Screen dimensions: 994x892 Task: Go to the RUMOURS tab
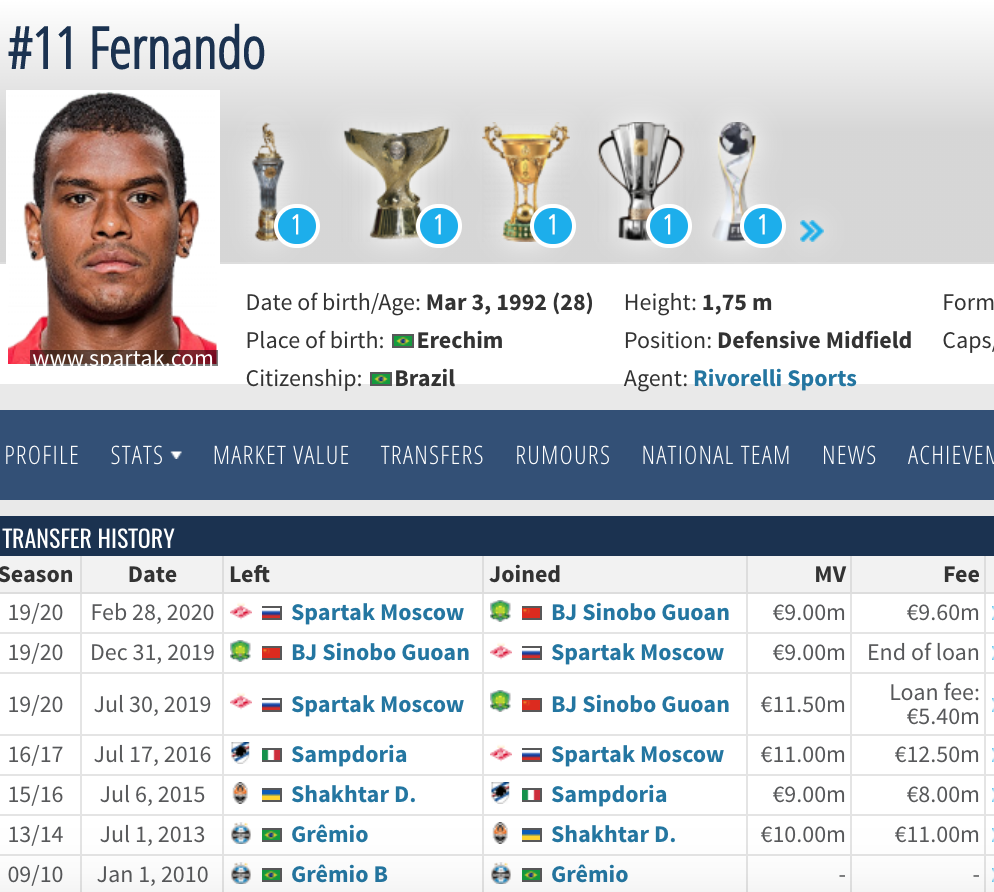[562, 455]
